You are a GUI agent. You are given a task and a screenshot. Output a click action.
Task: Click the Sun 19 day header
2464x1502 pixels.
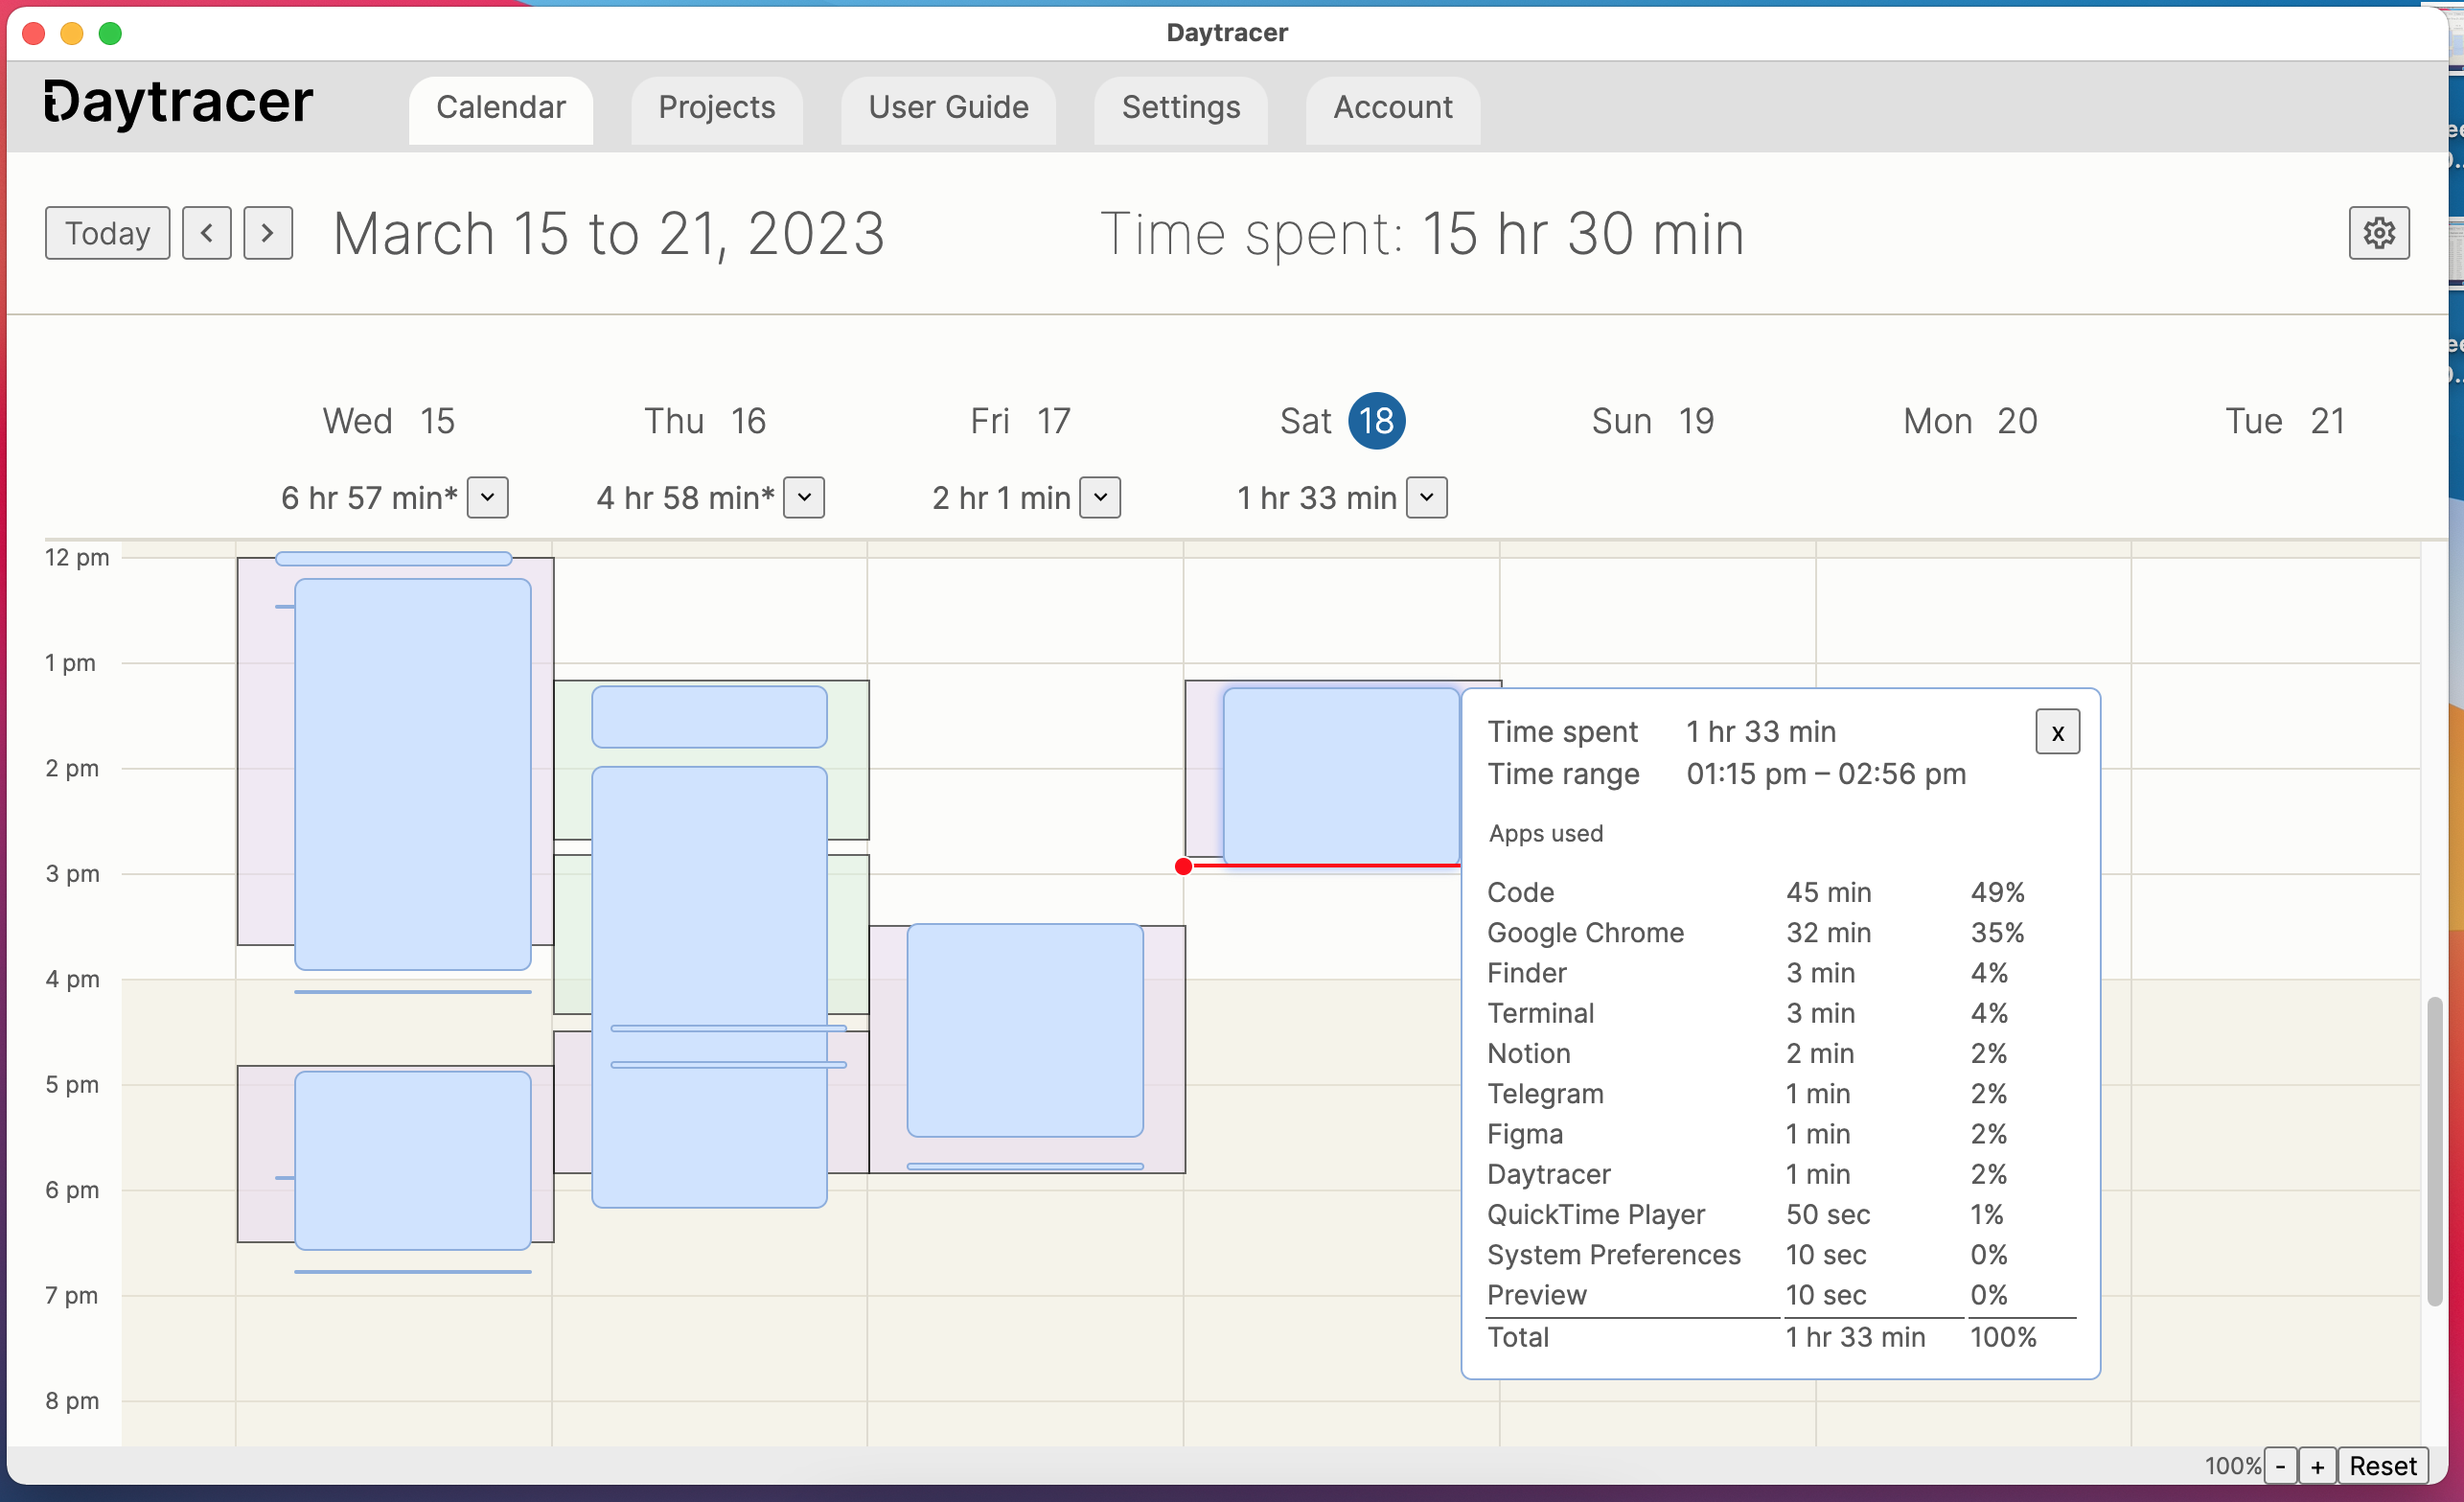click(1653, 421)
